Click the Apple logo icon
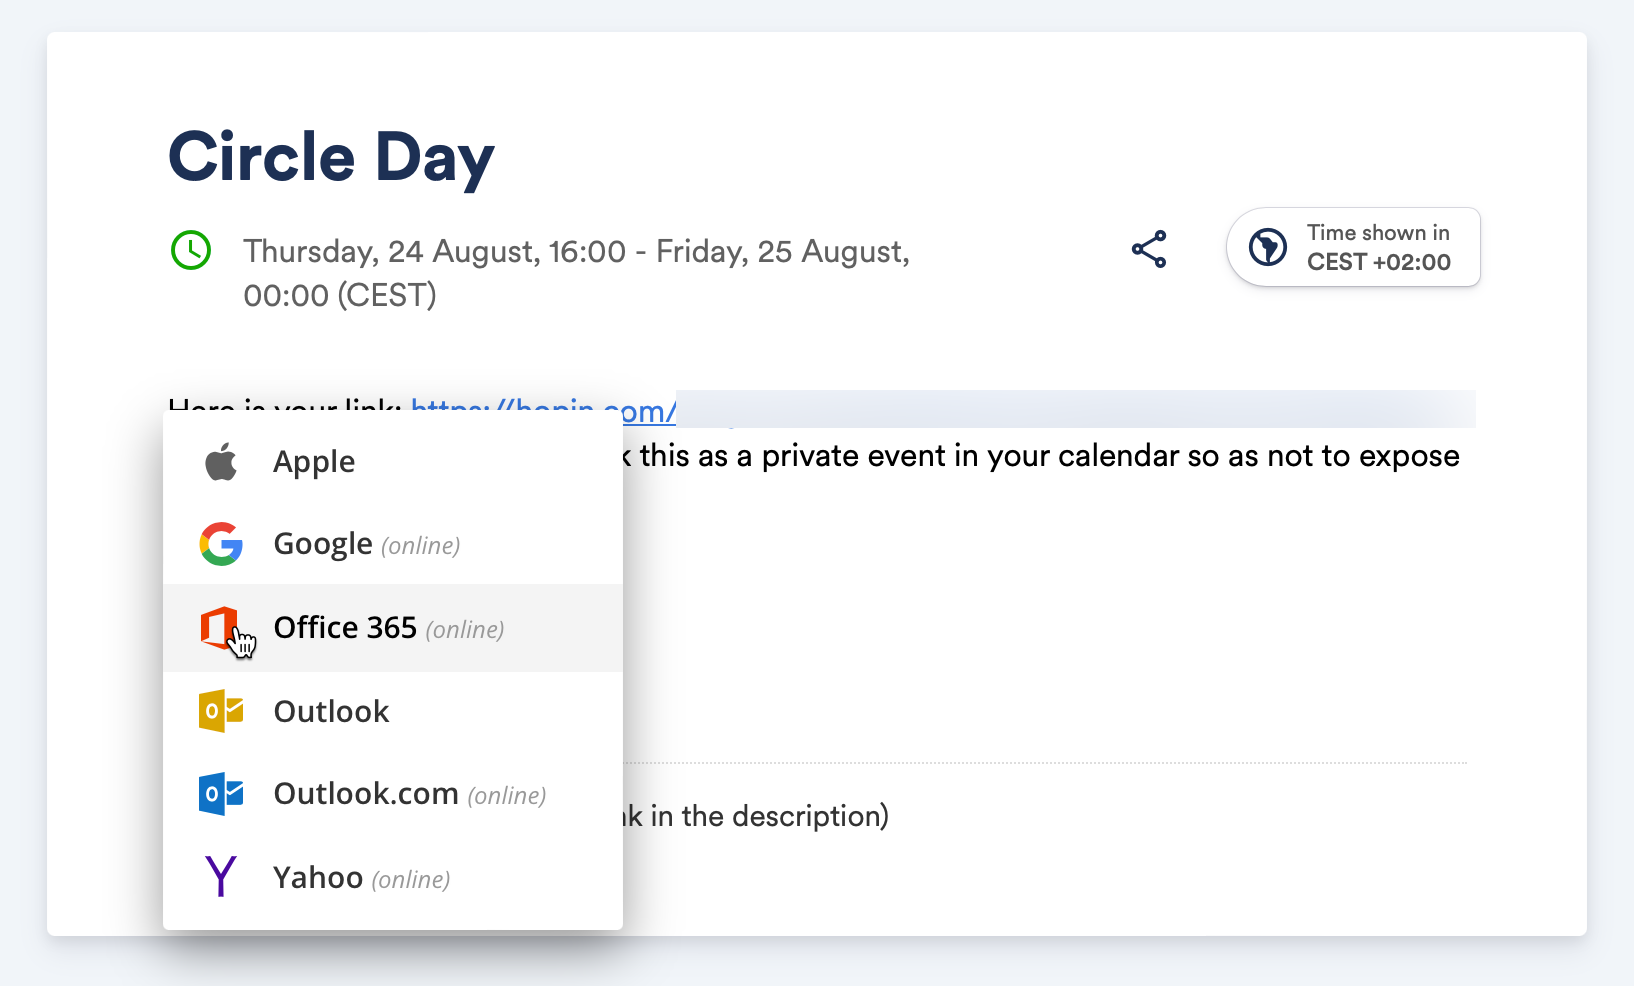1634x986 pixels. [x=221, y=461]
